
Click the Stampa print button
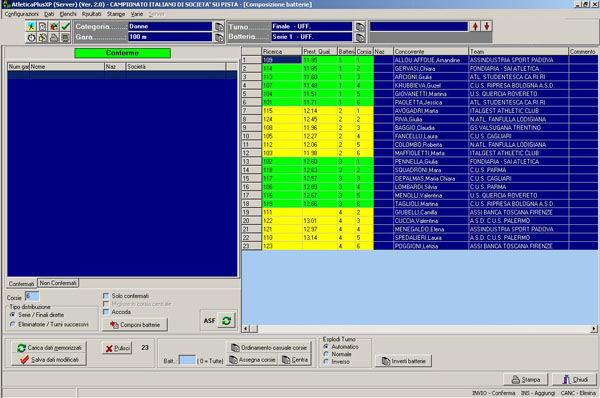[526, 380]
